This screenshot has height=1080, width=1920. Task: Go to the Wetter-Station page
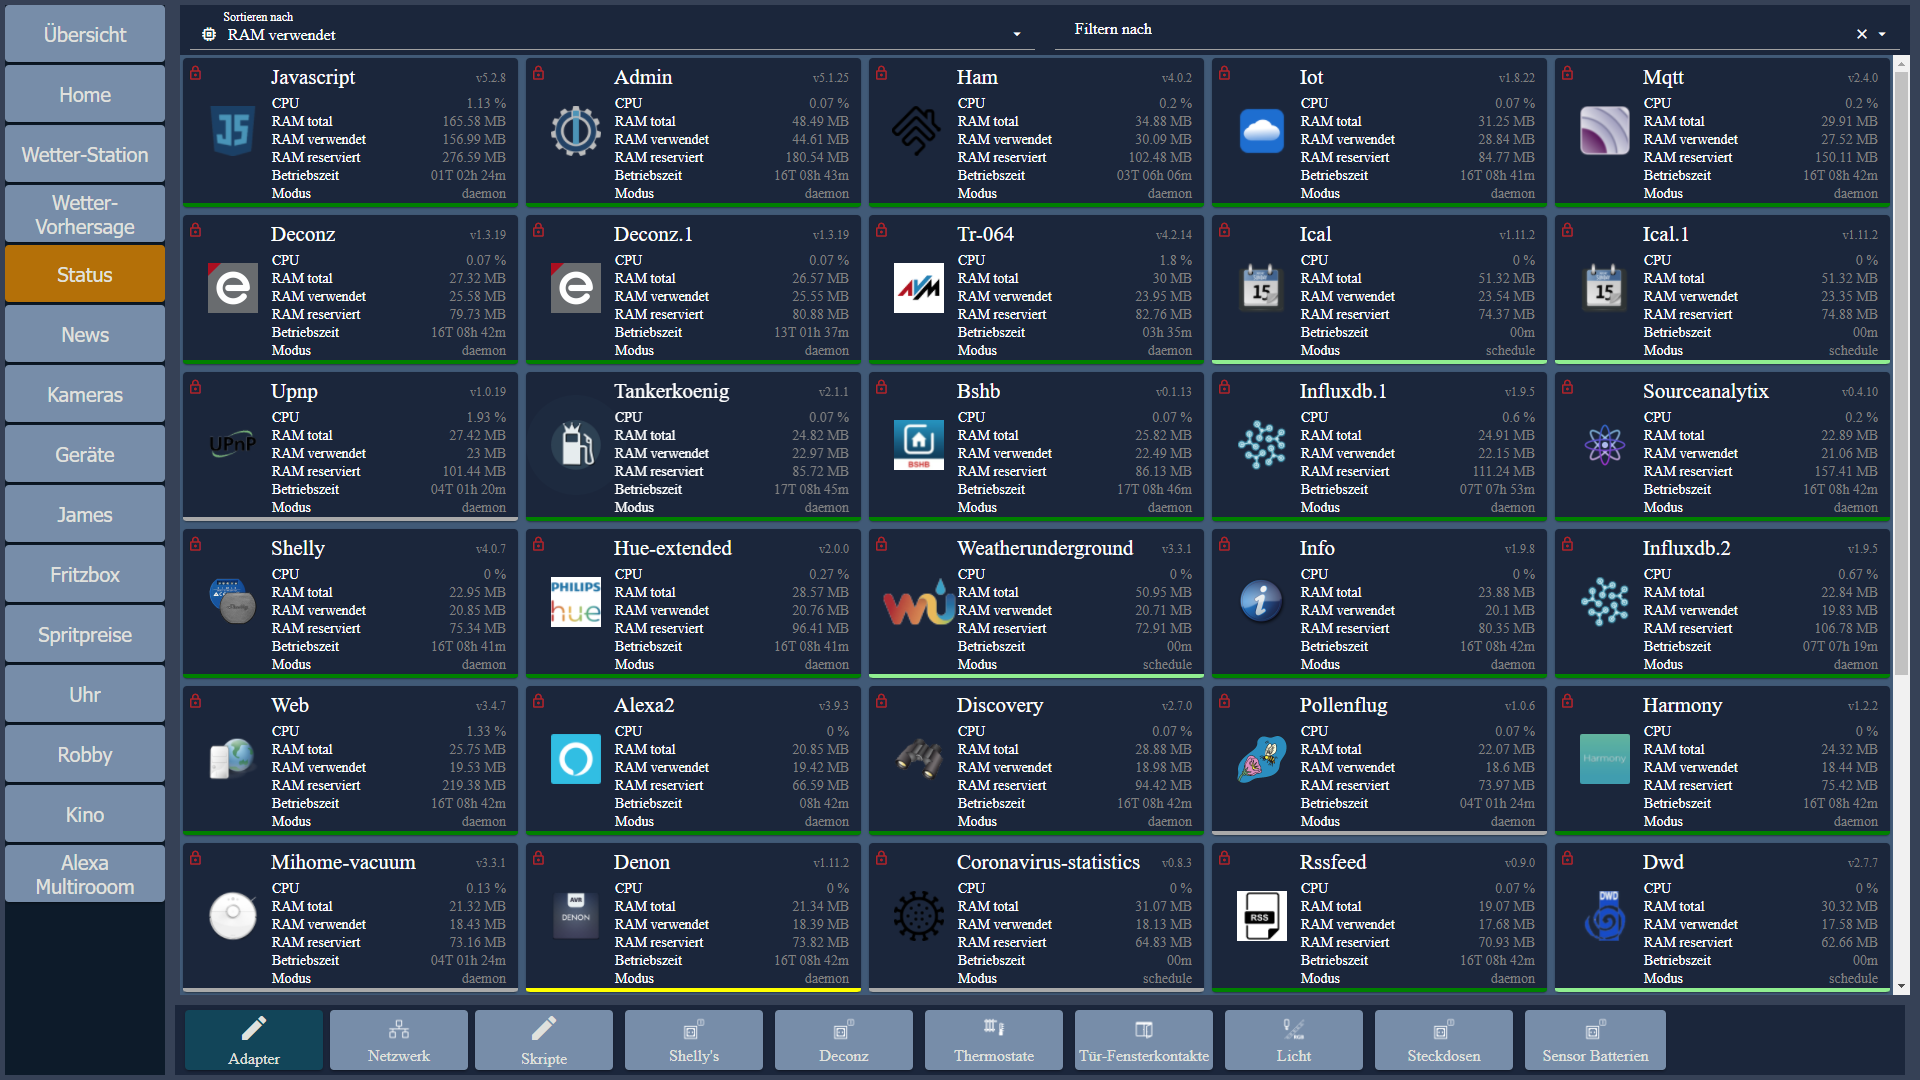[x=85, y=154]
